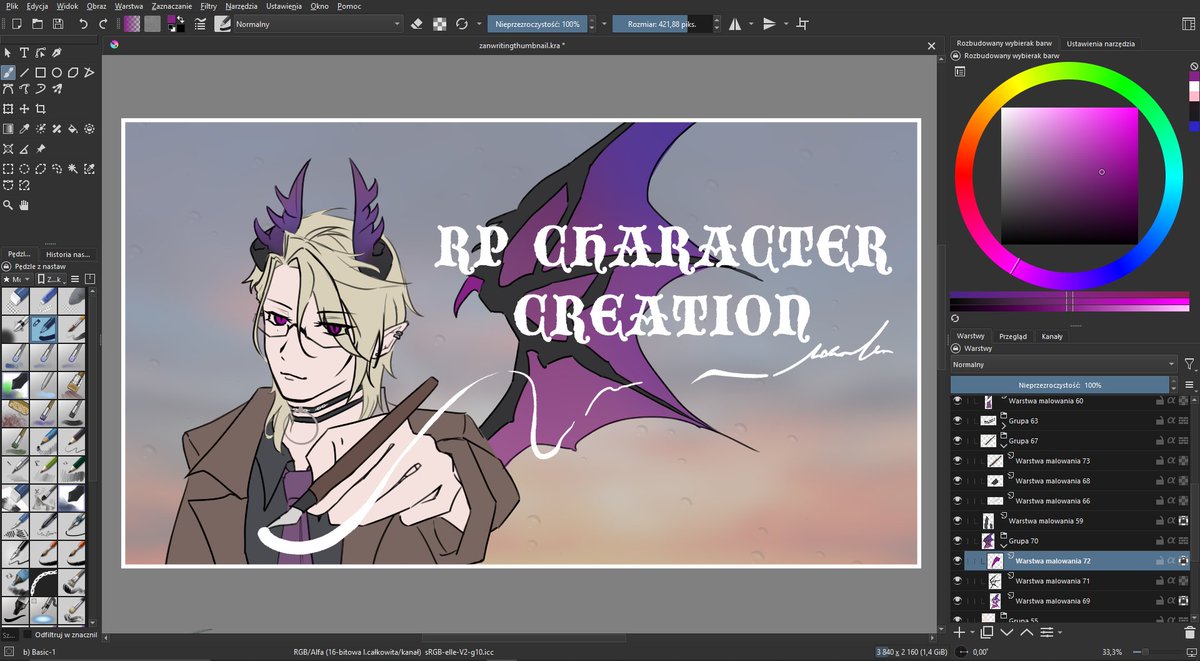Move the layer down with the arrow
Image resolution: width=1200 pixels, height=661 pixels.
click(1007, 632)
